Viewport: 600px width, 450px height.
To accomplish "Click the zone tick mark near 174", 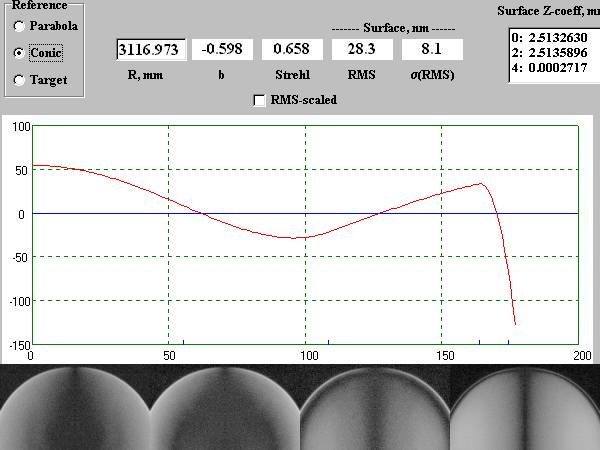I will click(509, 342).
